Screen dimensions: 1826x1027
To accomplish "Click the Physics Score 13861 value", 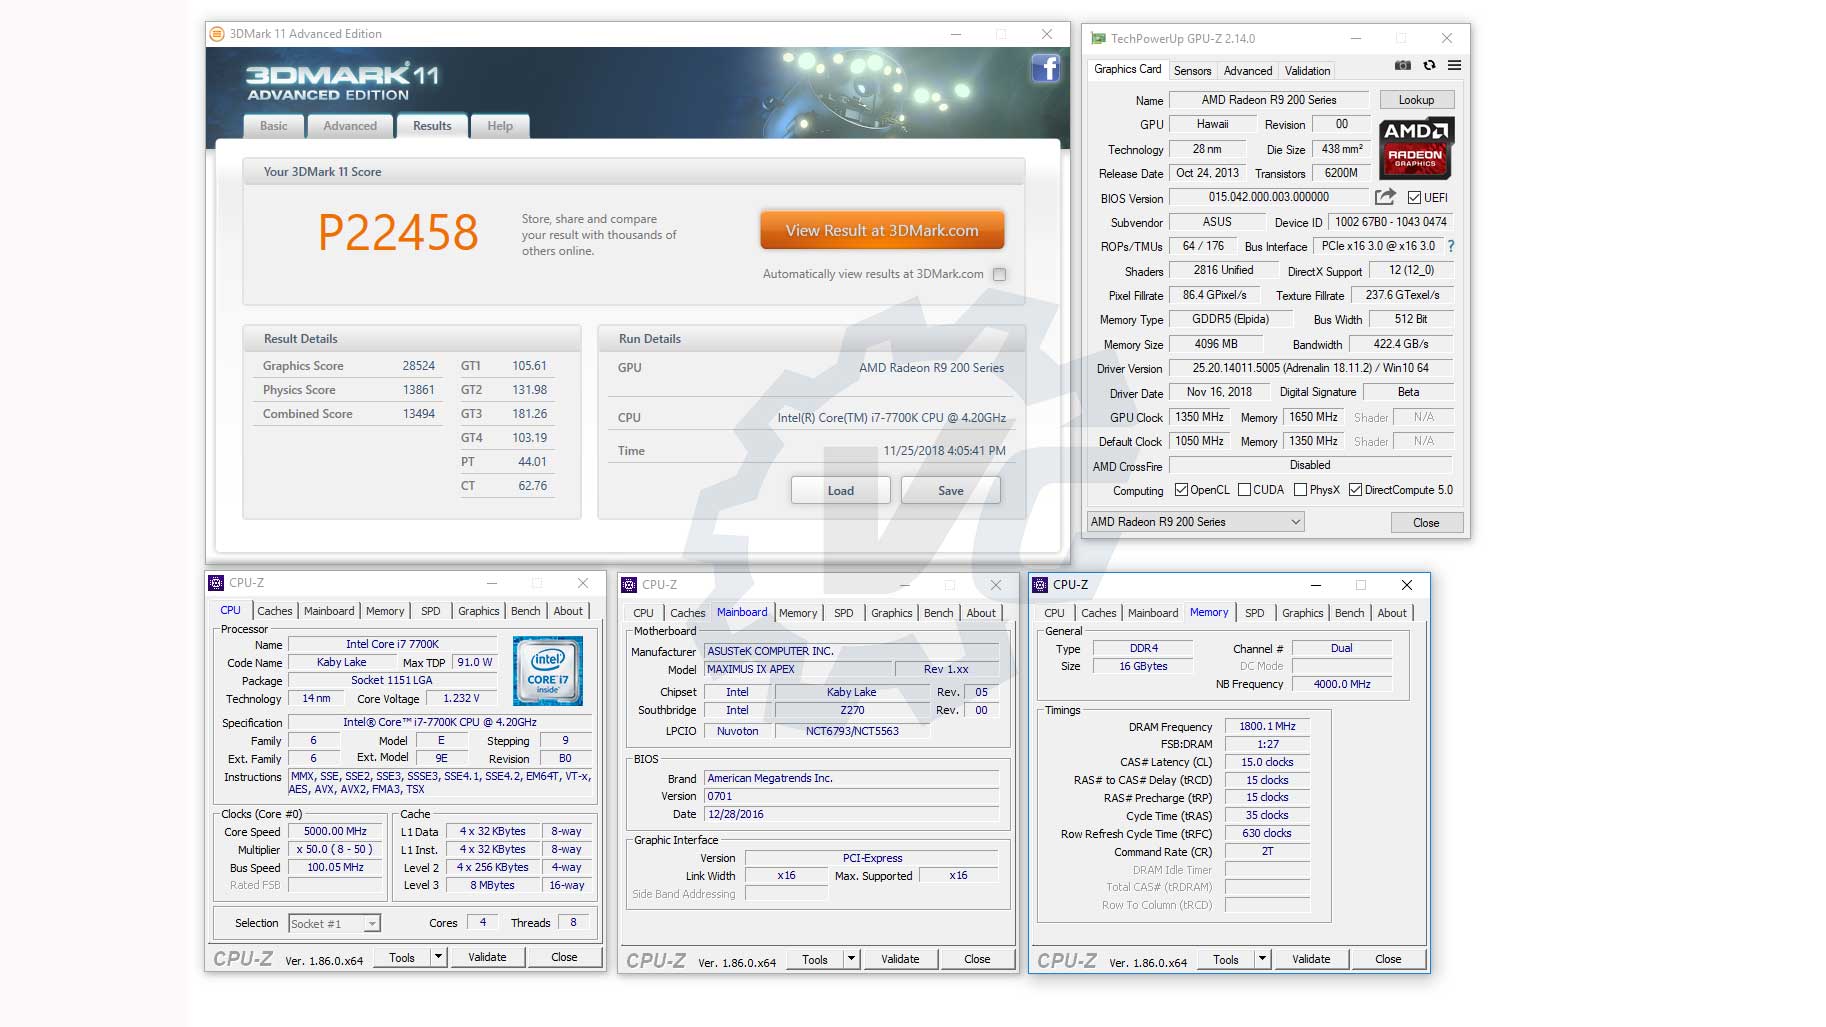I will pos(419,390).
